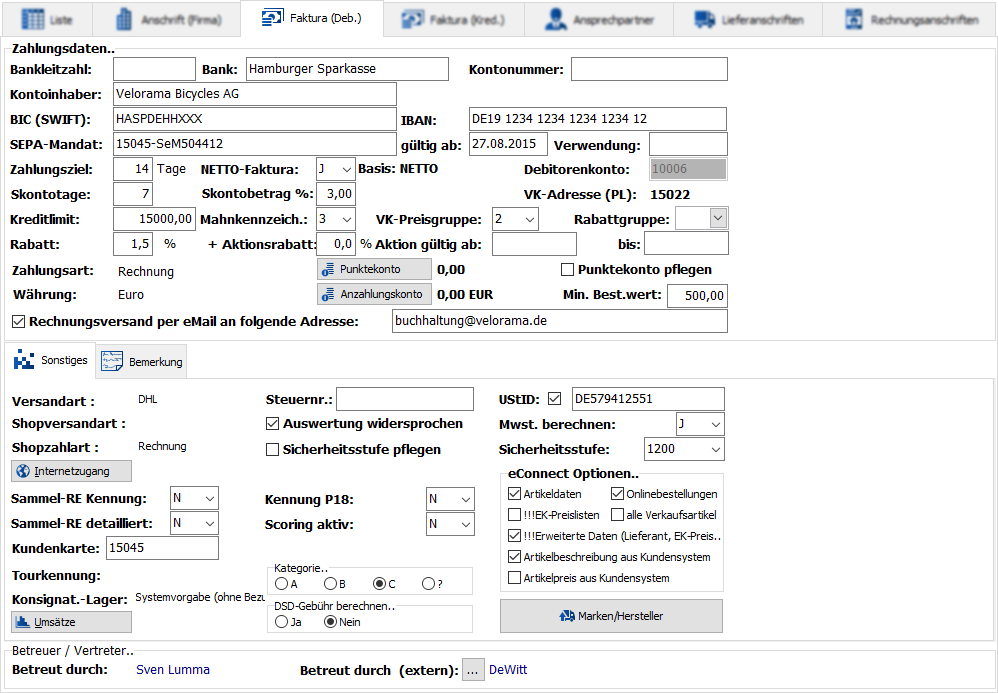The image size is (998, 693).
Task: Enable Artikelpreis aus Kundensystem
Action: click(514, 578)
